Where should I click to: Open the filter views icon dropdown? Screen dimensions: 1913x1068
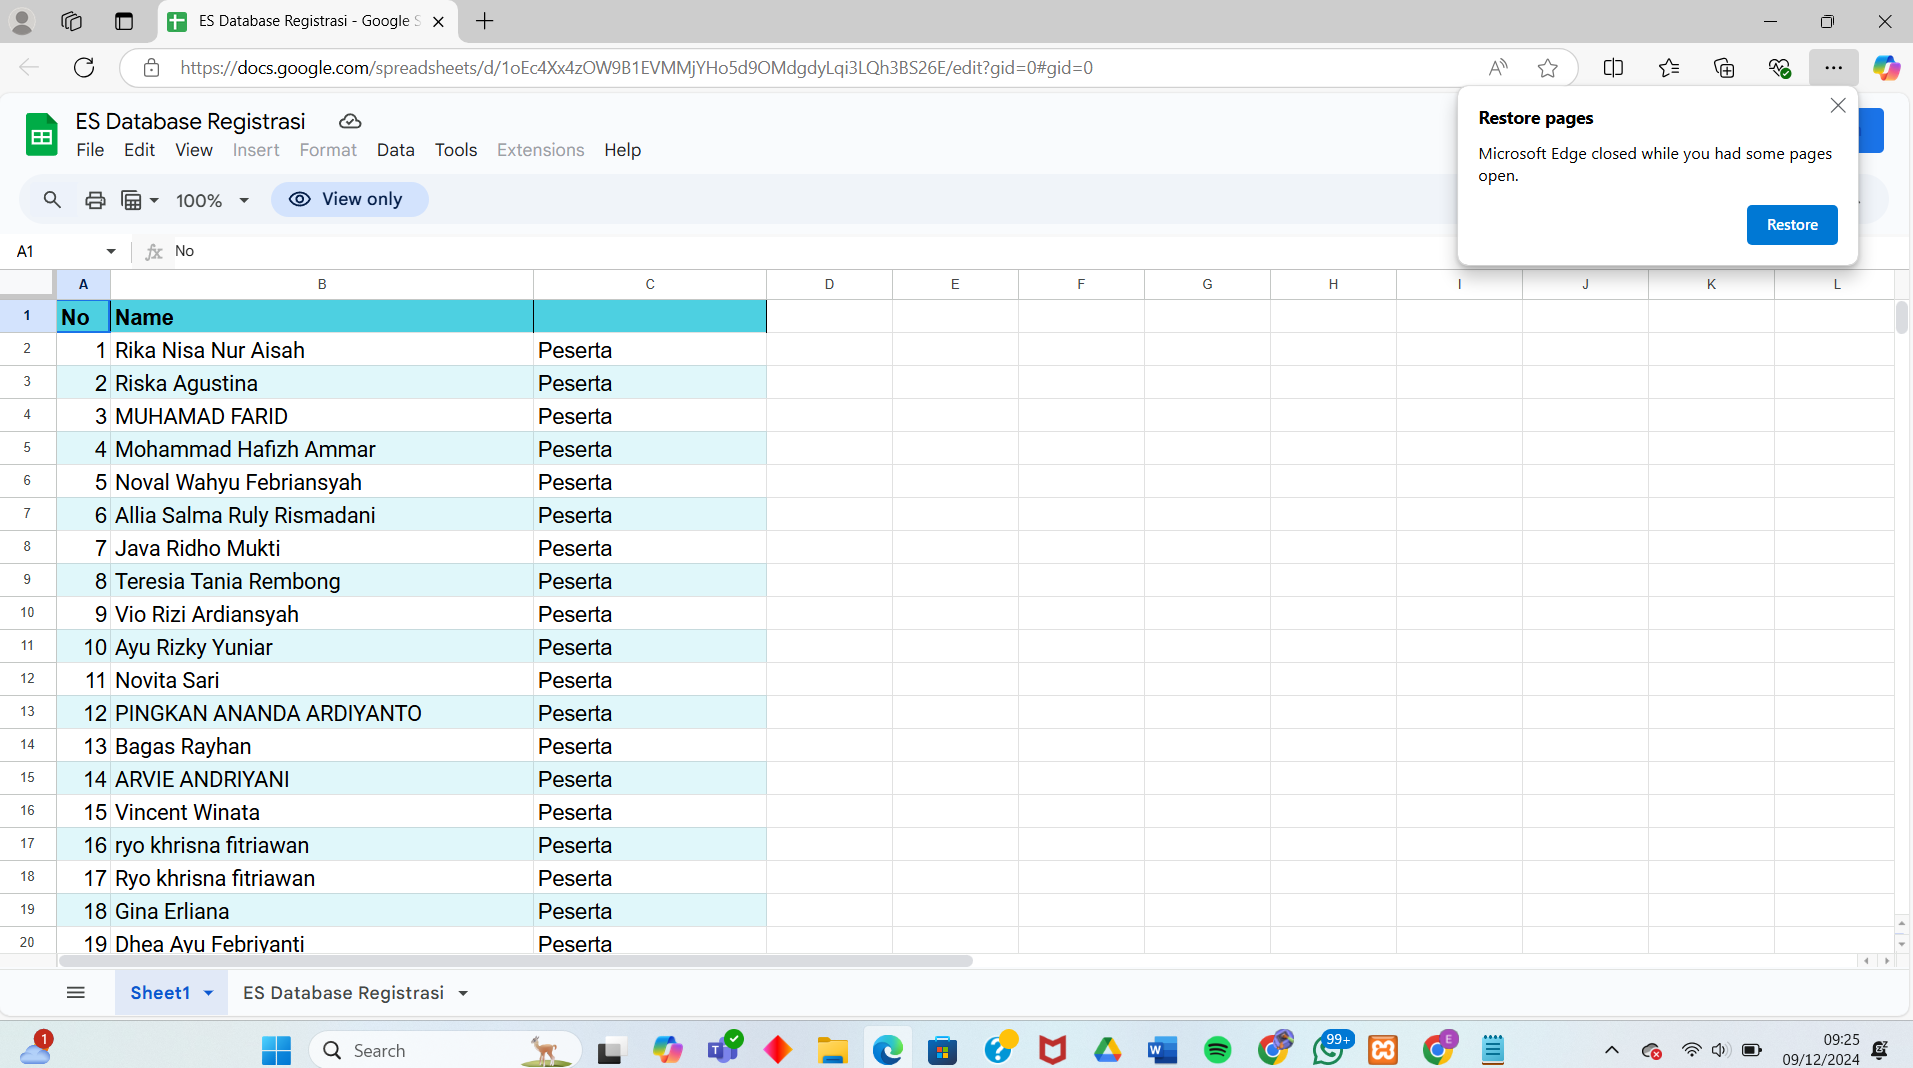(x=139, y=200)
